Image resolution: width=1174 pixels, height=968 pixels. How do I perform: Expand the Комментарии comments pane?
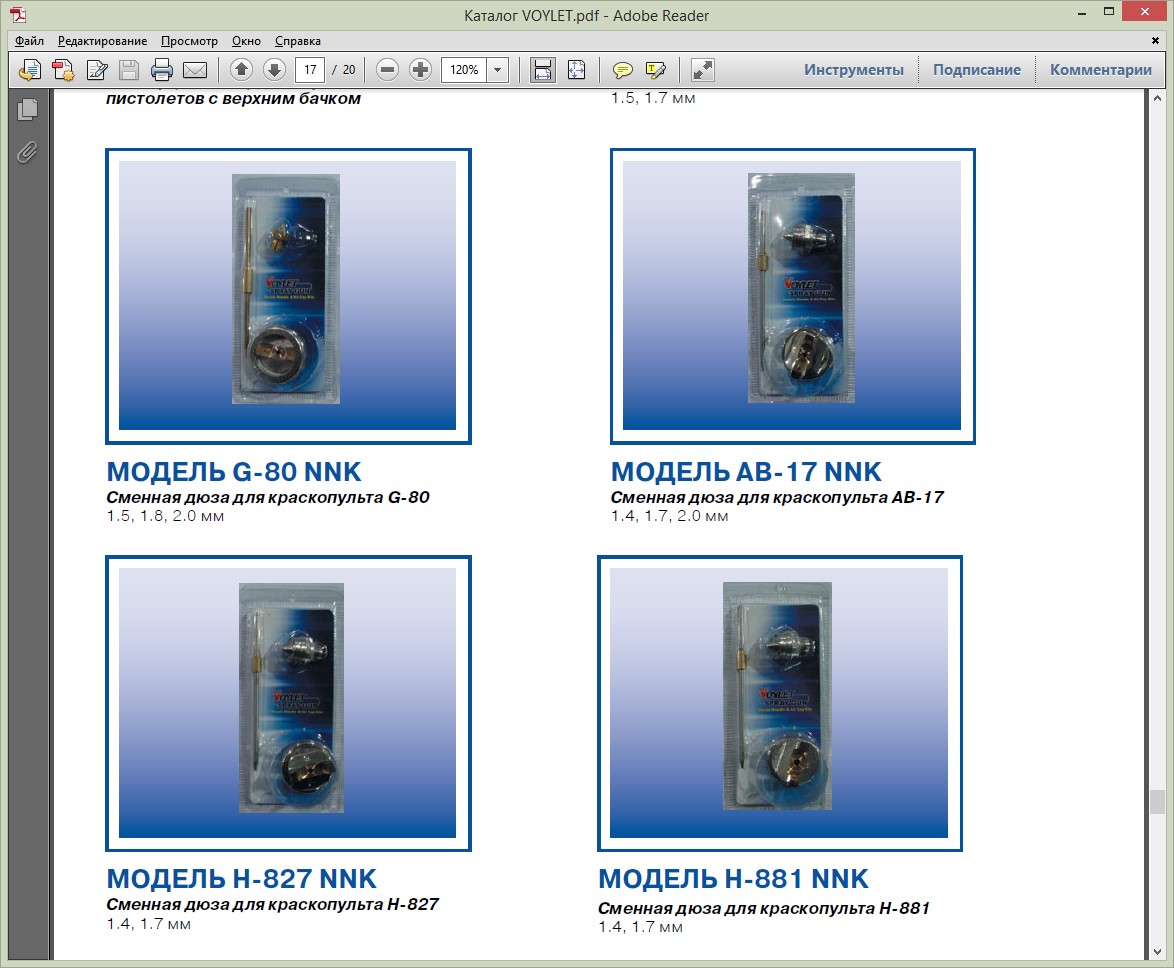(1100, 70)
